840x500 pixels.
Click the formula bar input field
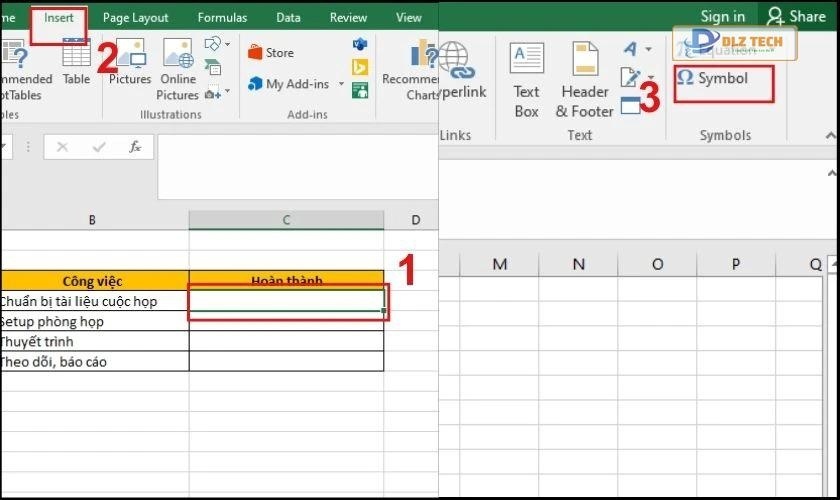point(296,165)
